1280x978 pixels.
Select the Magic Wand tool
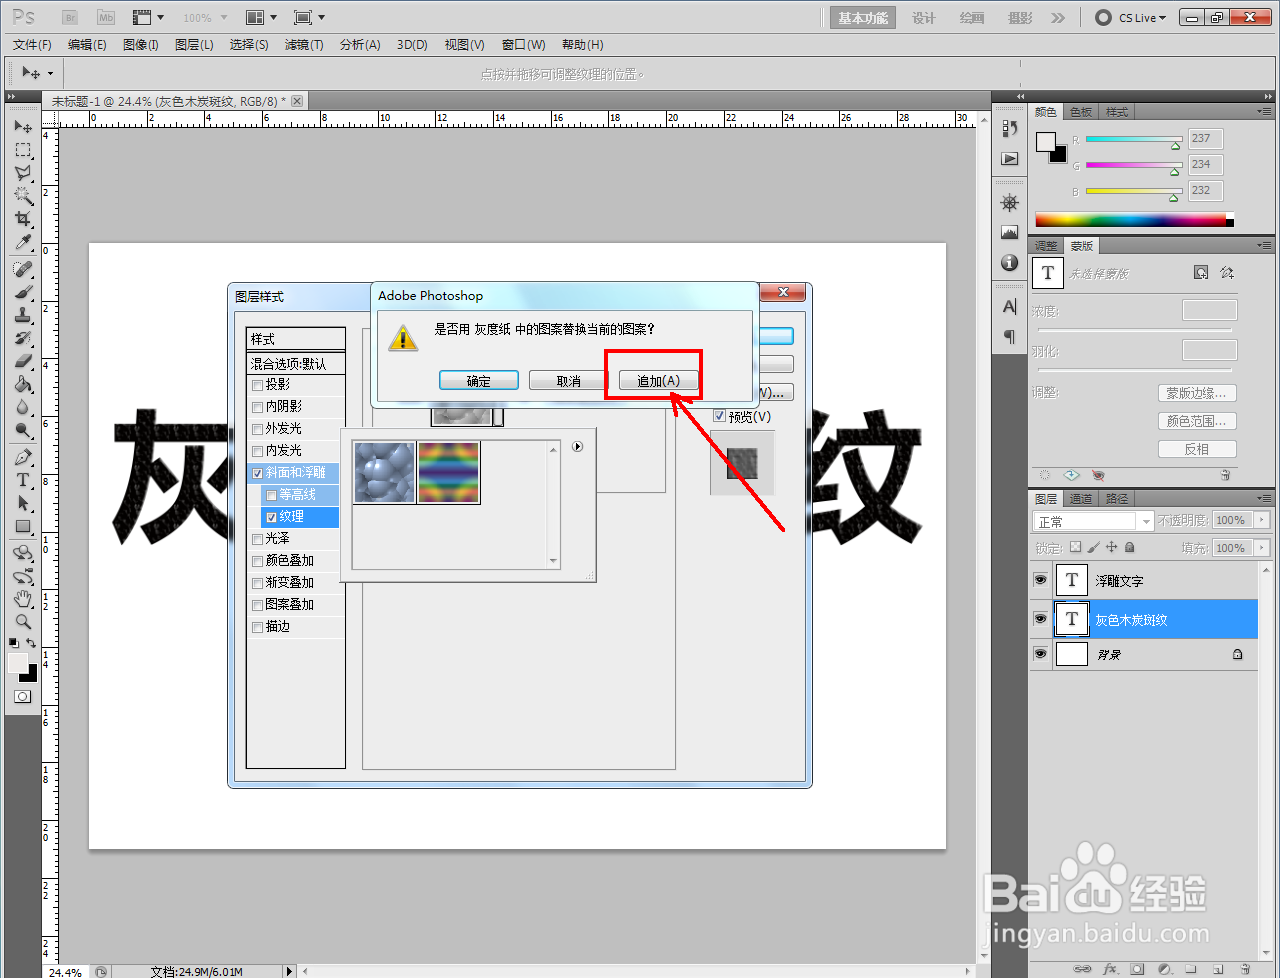click(x=23, y=196)
